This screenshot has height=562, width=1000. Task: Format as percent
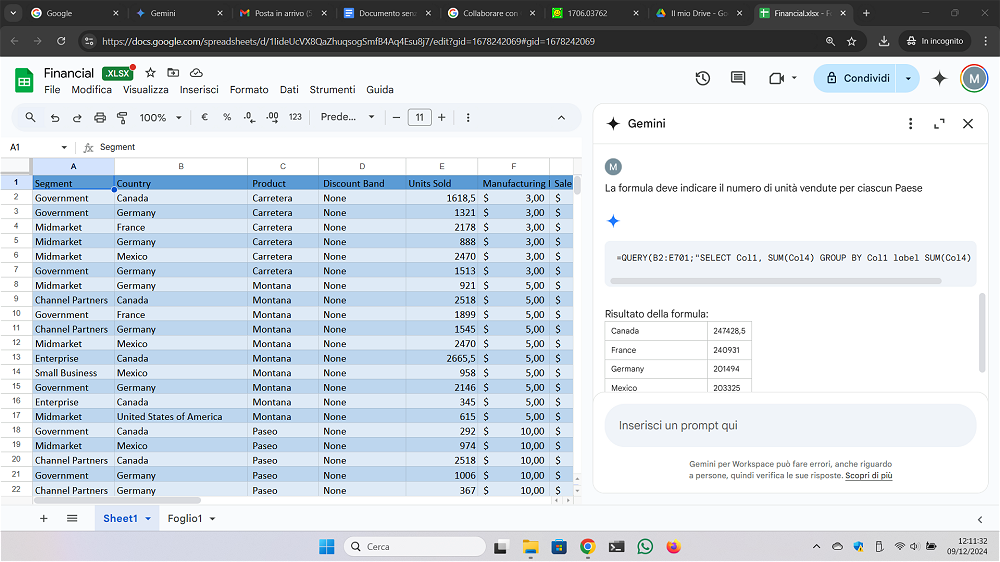click(x=227, y=117)
